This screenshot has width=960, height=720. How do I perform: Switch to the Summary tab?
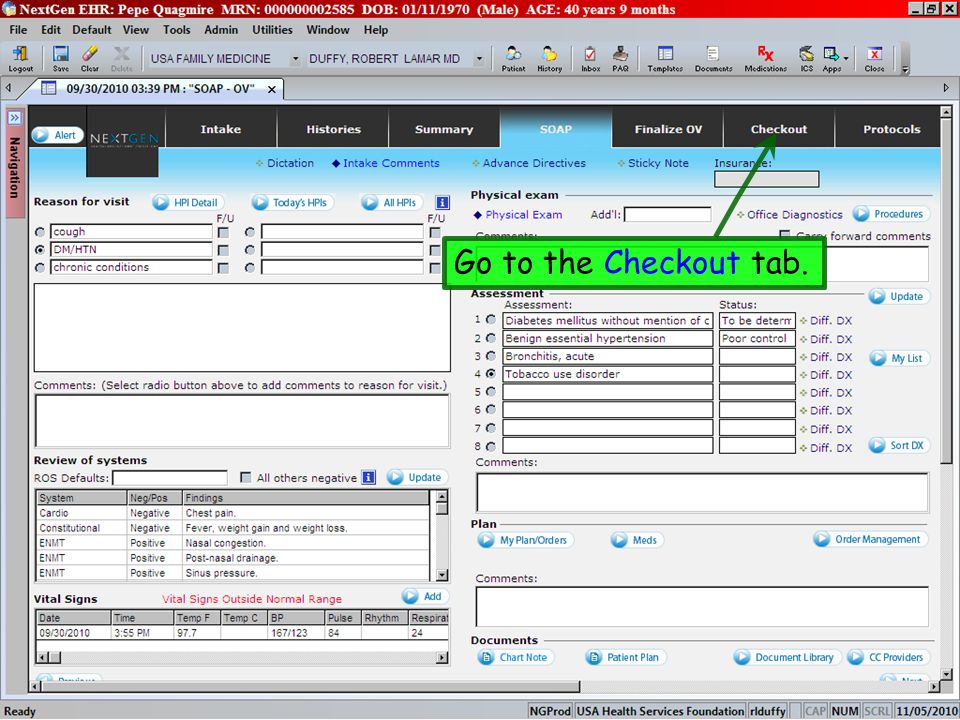tap(444, 129)
